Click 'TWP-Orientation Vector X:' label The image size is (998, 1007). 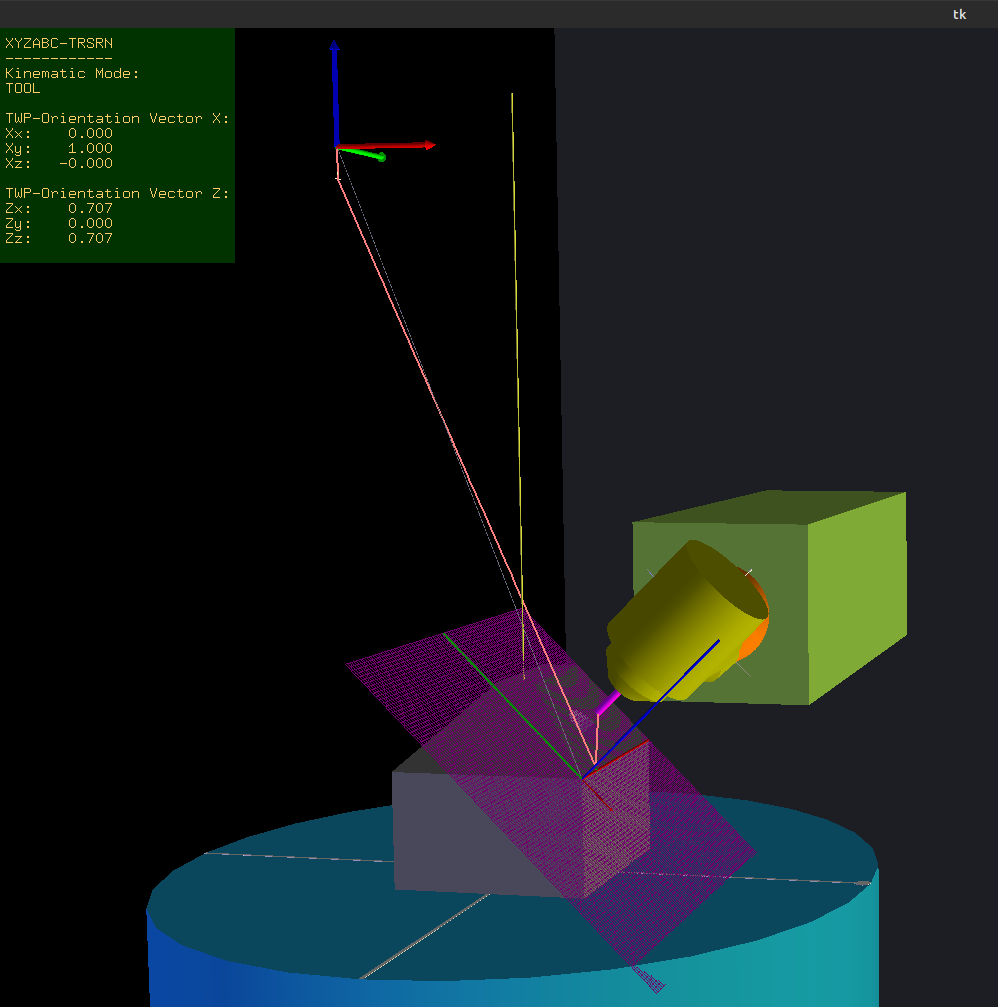point(117,118)
